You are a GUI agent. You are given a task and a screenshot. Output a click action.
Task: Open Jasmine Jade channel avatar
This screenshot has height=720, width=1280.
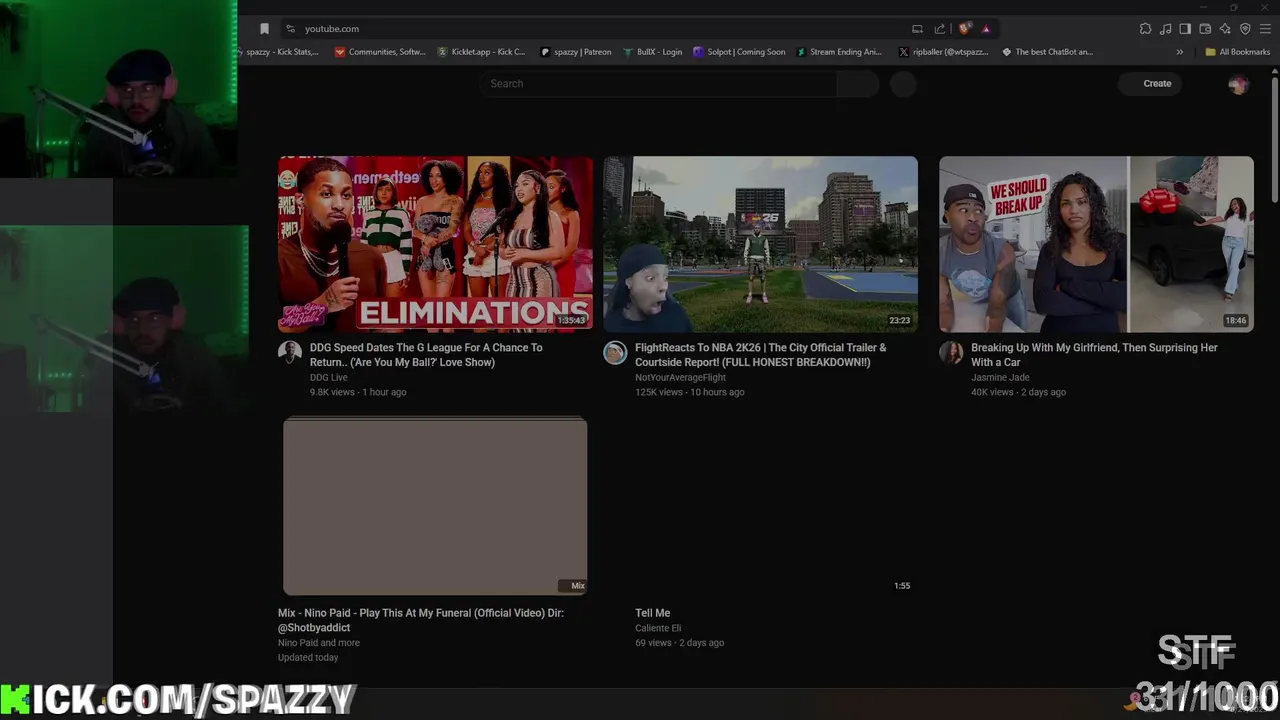point(951,352)
